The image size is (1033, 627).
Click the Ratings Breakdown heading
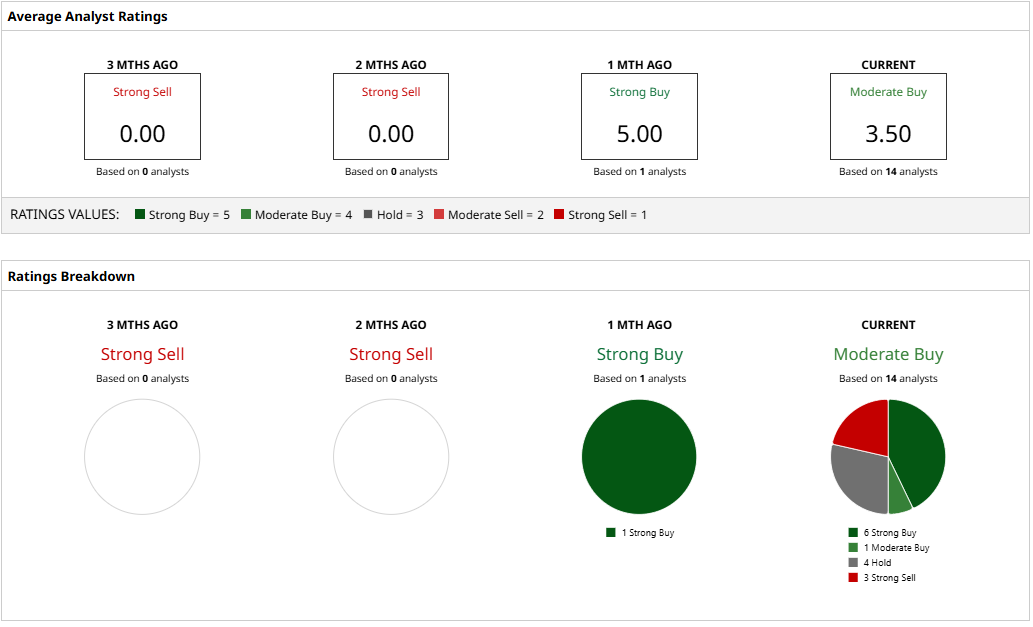point(71,277)
